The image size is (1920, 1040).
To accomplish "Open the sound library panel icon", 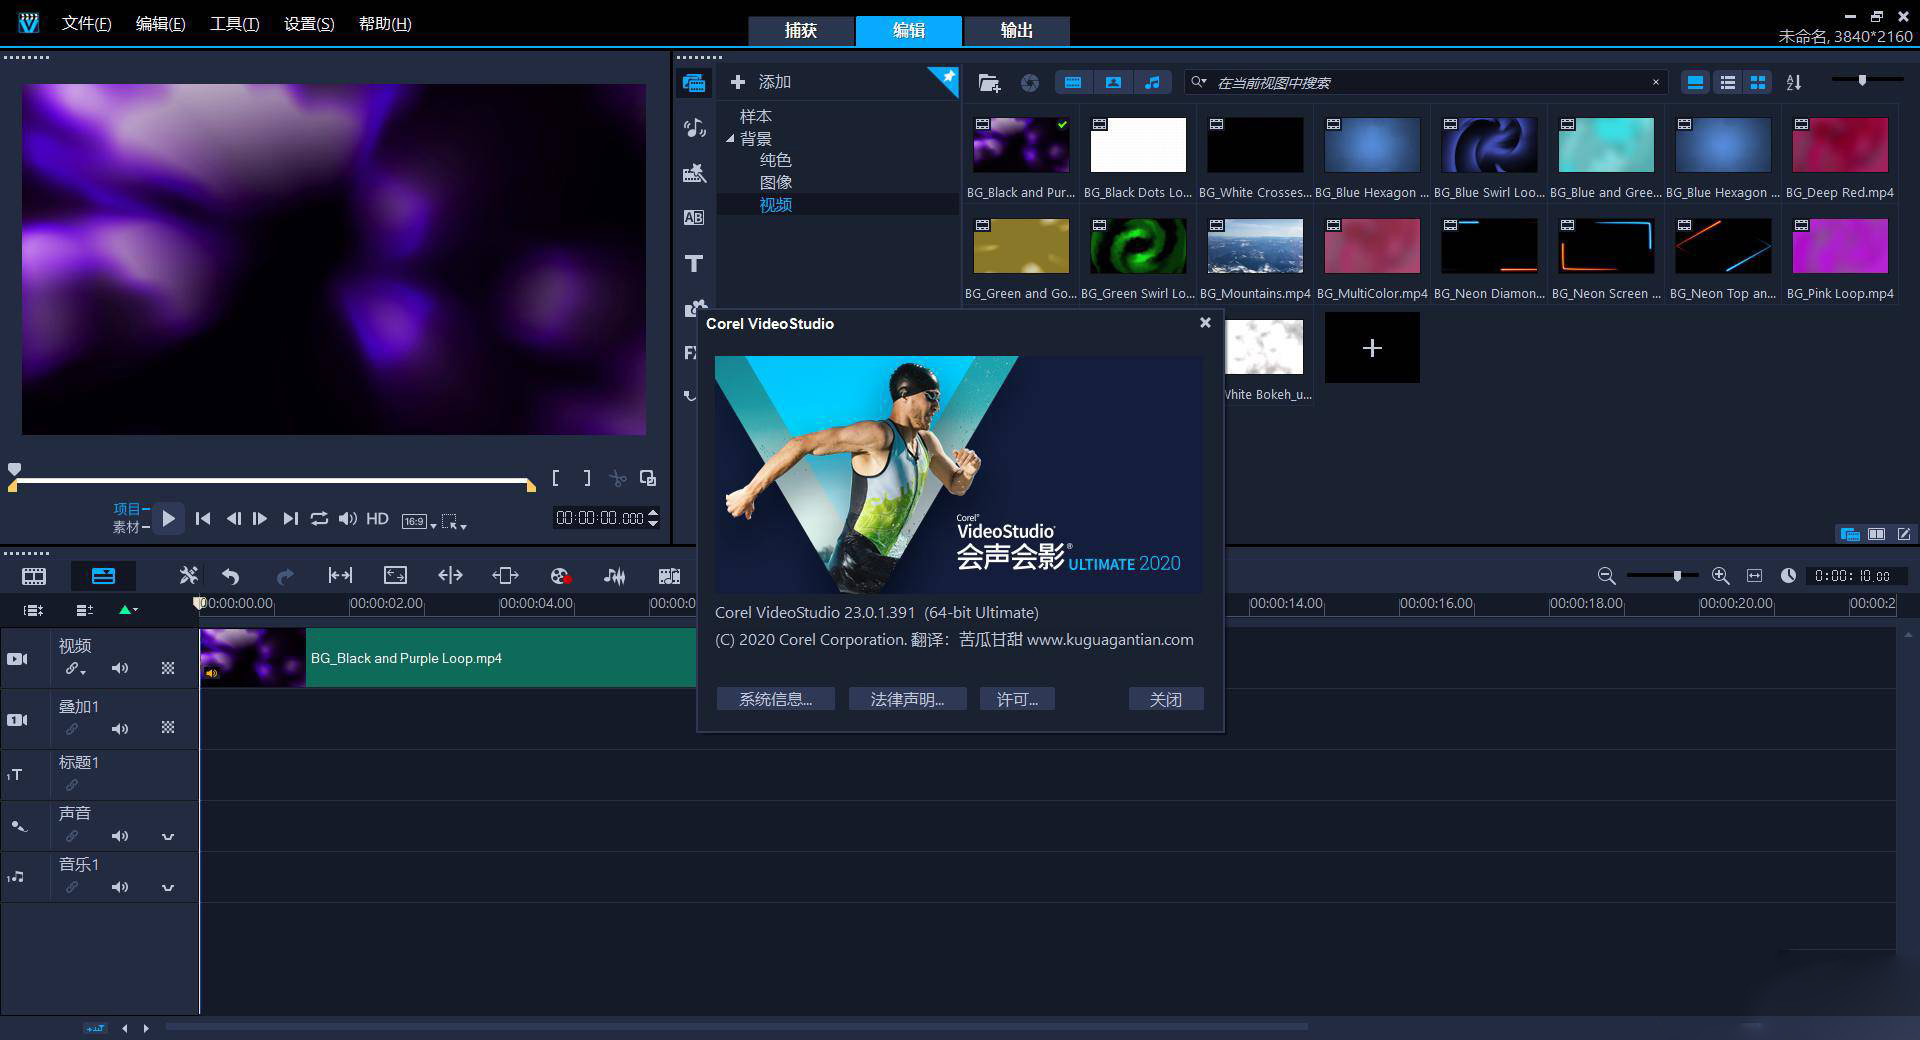I will click(x=694, y=127).
